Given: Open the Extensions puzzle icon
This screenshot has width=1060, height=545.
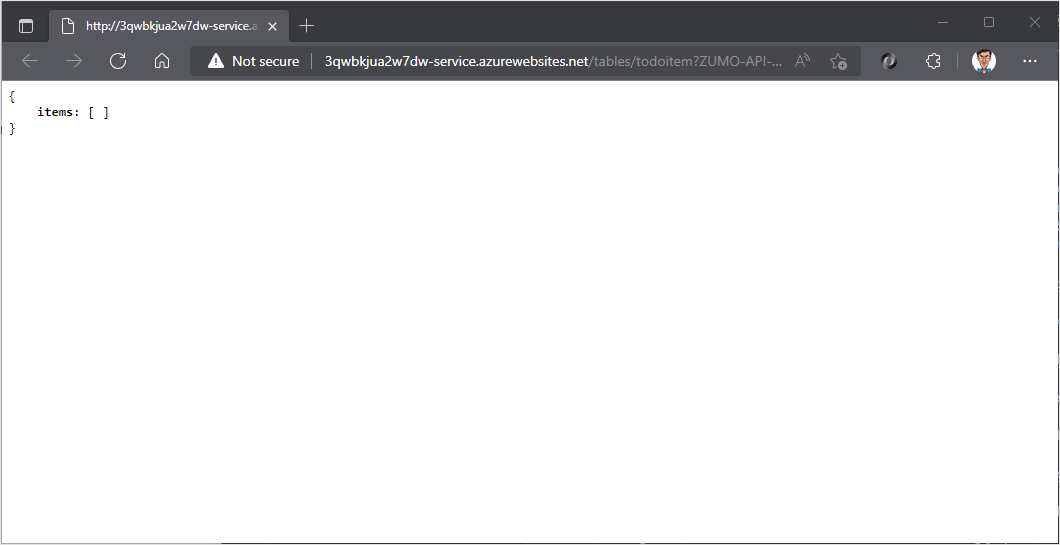Looking at the screenshot, I should pyautogui.click(x=933, y=62).
